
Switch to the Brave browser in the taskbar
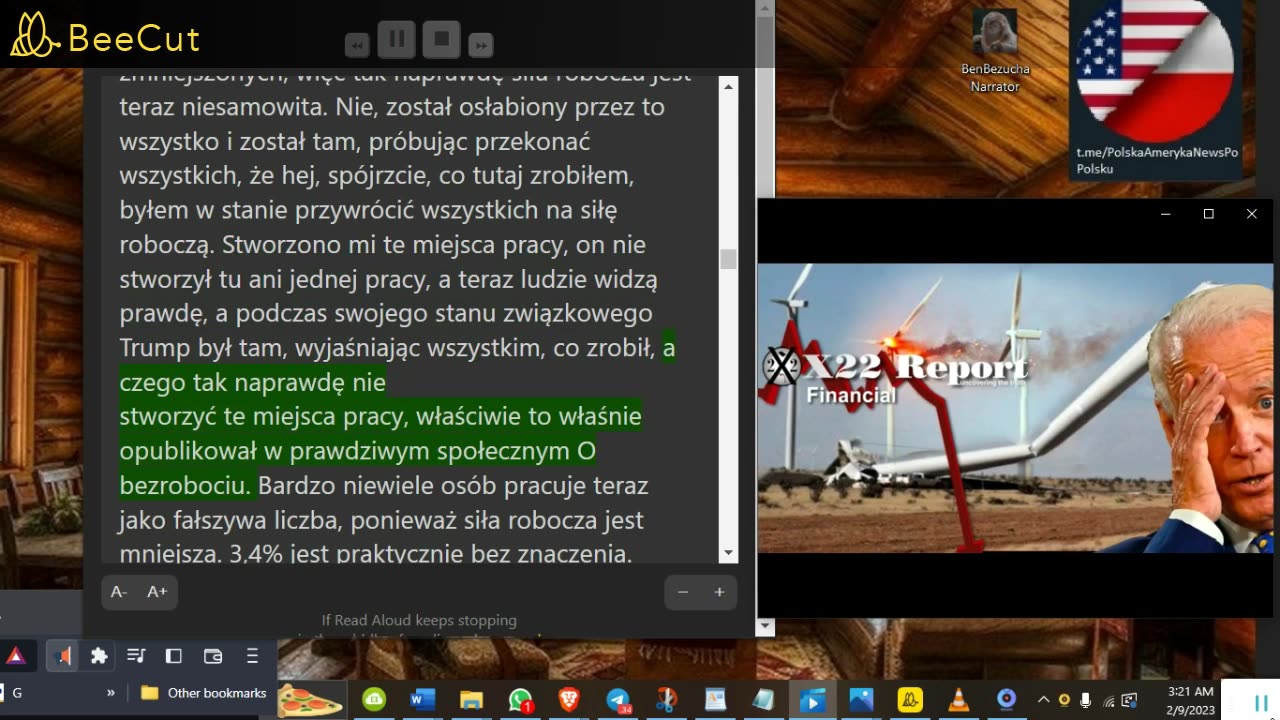tap(569, 700)
